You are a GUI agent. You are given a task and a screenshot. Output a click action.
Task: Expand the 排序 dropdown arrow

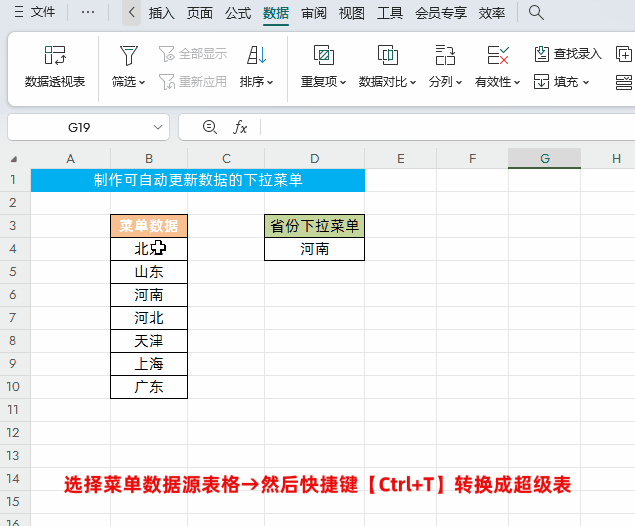click(x=270, y=83)
